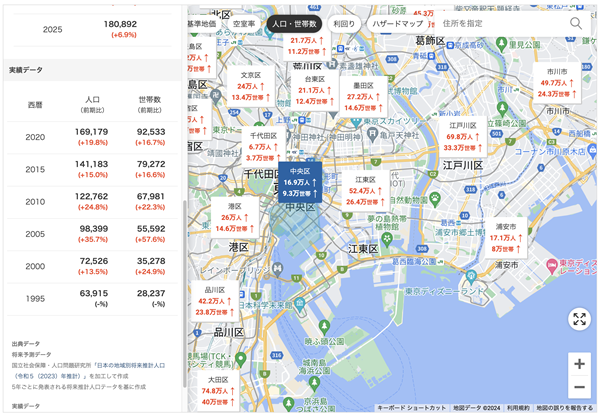Image resolution: width=600 pixels, height=416 pixels.
Task: Zoom out with the minus button
Action: coord(579,387)
